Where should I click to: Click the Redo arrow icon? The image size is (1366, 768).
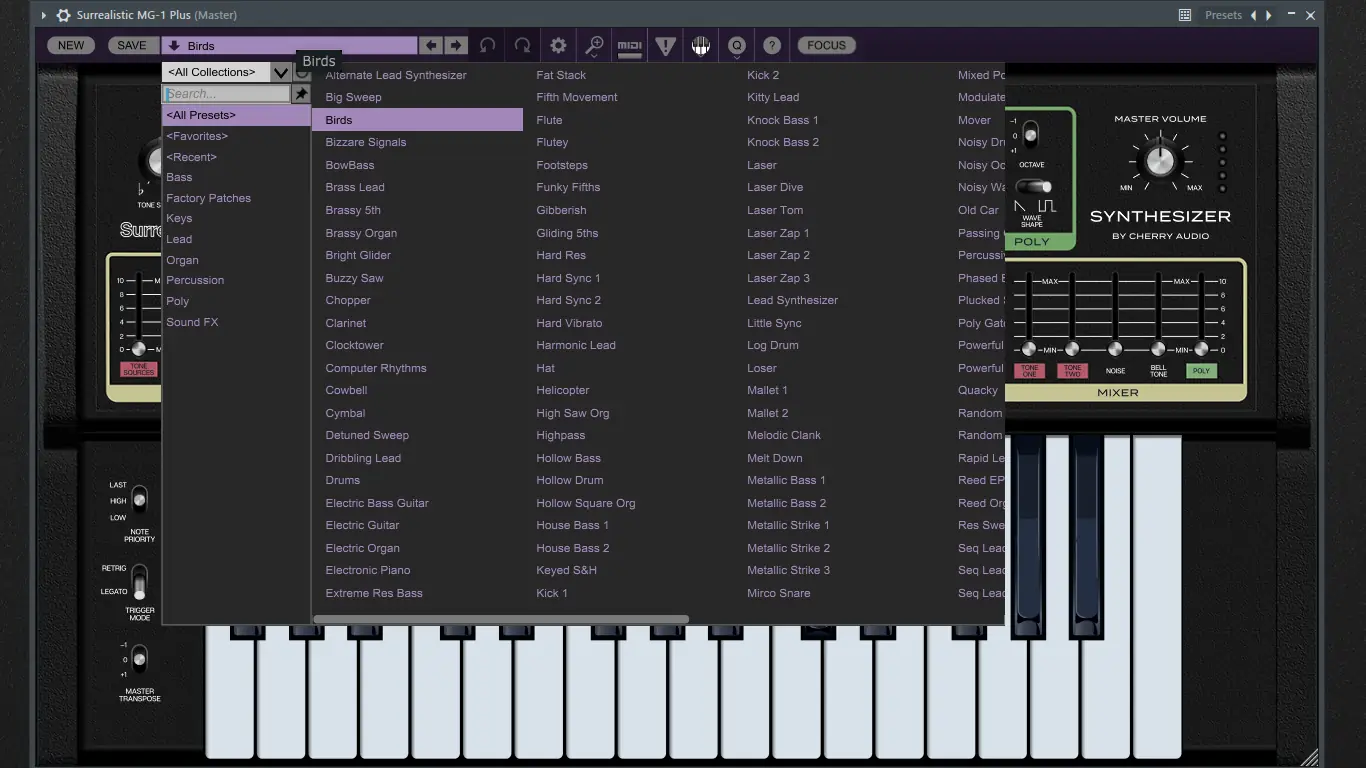522,45
